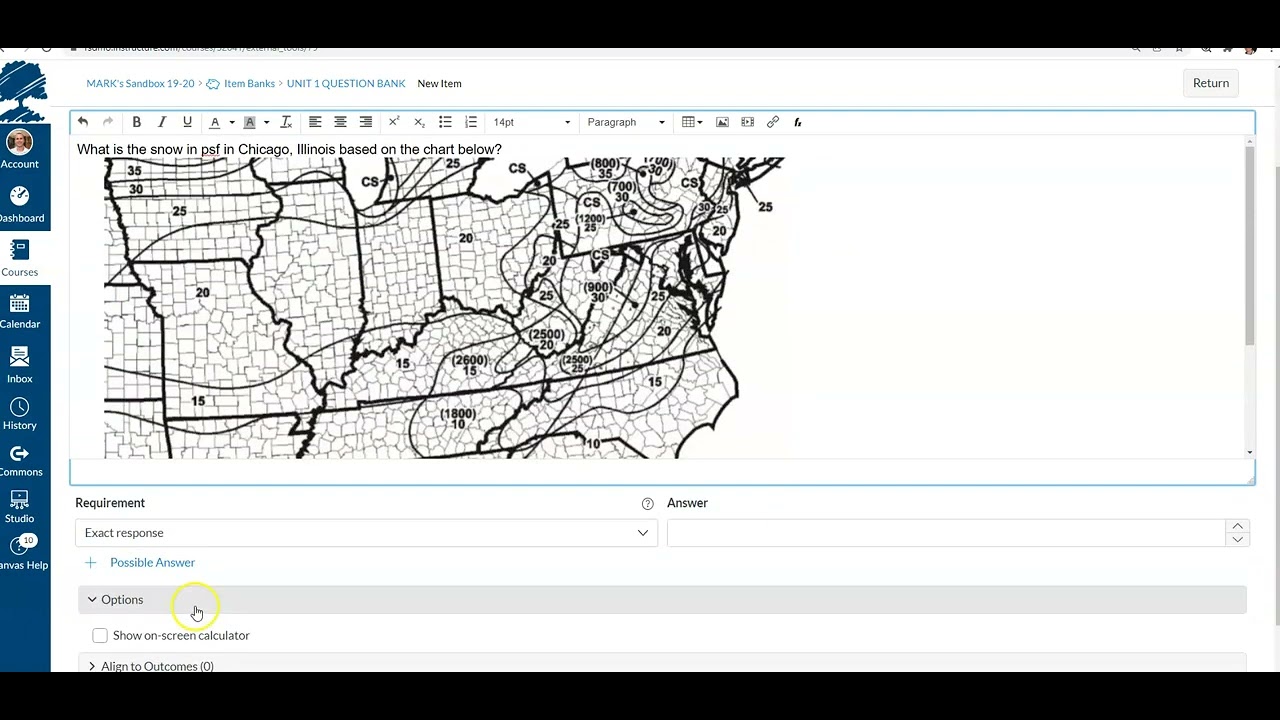Click the school logo in sidebar
Screen dimensions: 1280x720
24,92
